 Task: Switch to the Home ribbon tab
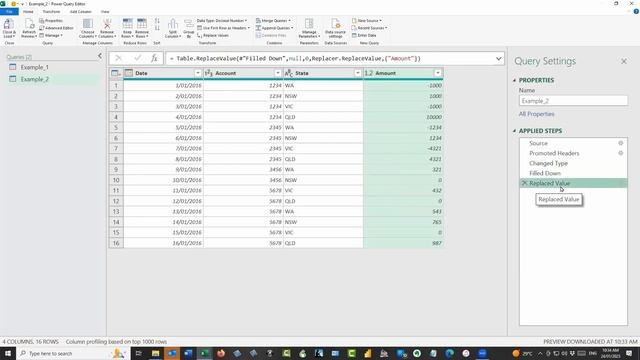(x=28, y=11)
